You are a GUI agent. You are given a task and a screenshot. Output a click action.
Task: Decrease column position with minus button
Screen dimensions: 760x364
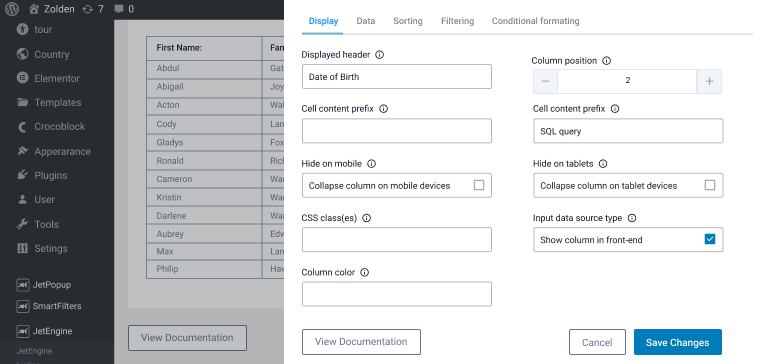tap(545, 81)
